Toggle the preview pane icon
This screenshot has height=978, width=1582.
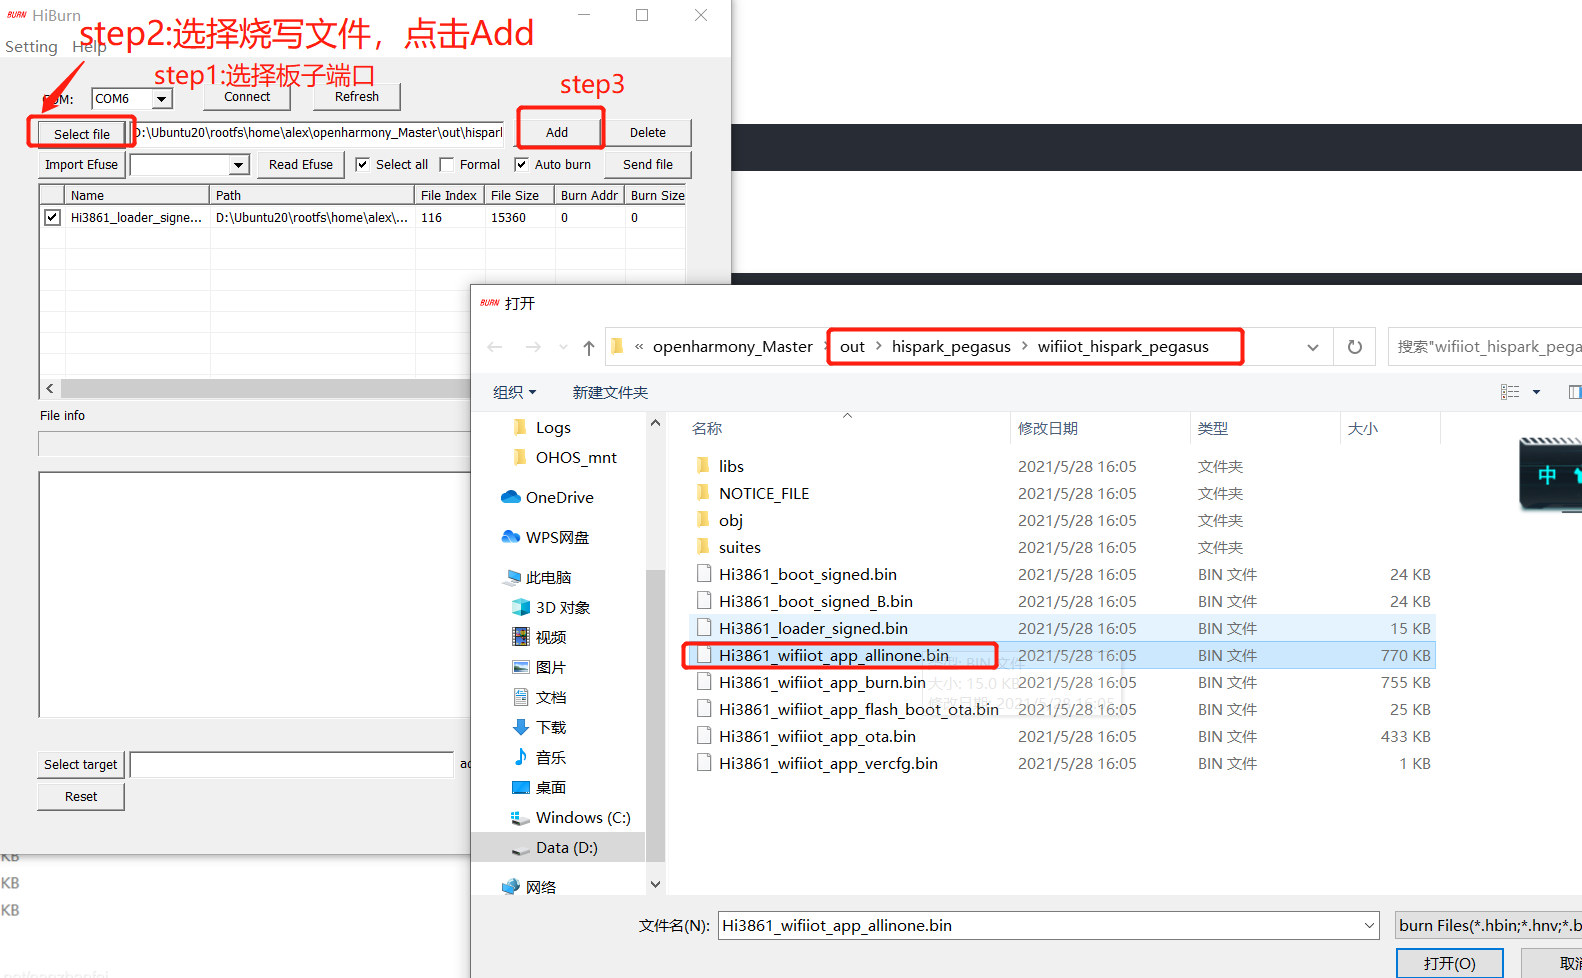pyautogui.click(x=1574, y=392)
